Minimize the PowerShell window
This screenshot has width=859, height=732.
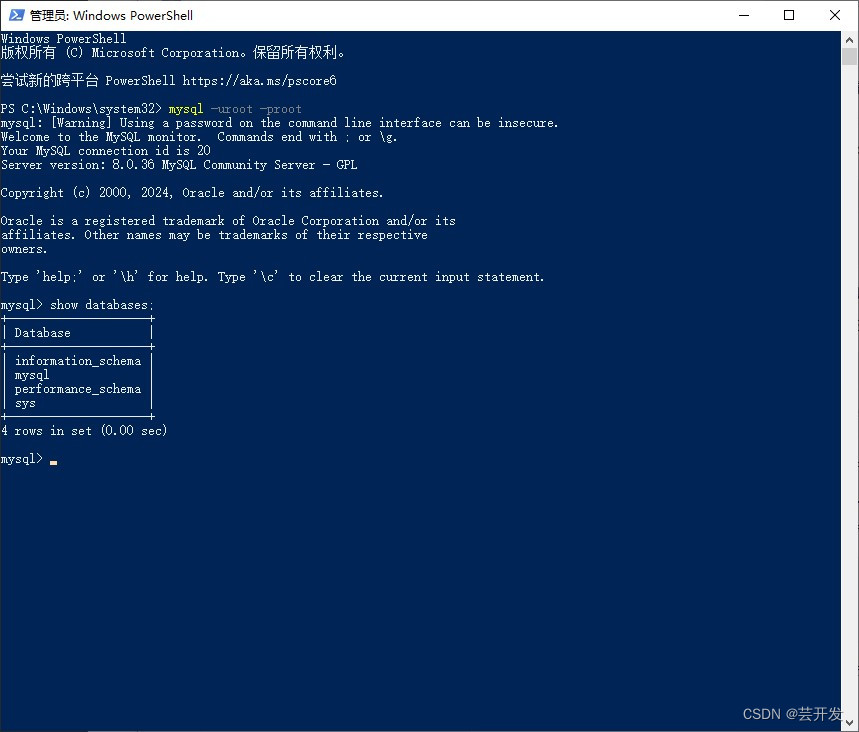[743, 15]
